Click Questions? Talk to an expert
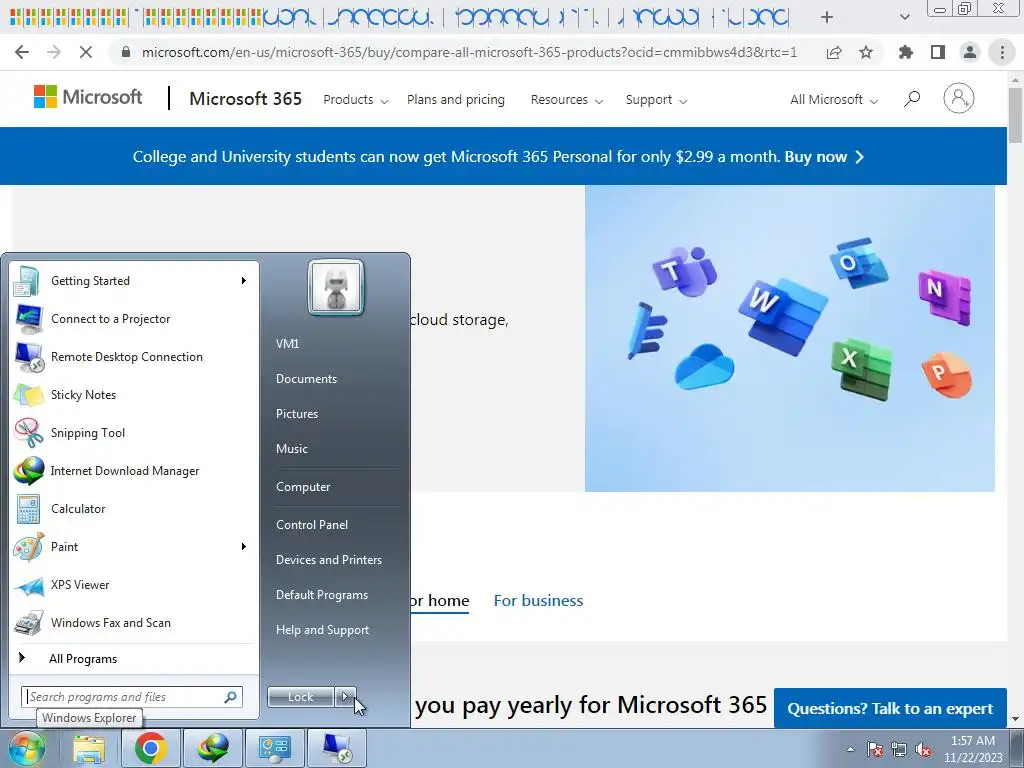 (x=890, y=709)
